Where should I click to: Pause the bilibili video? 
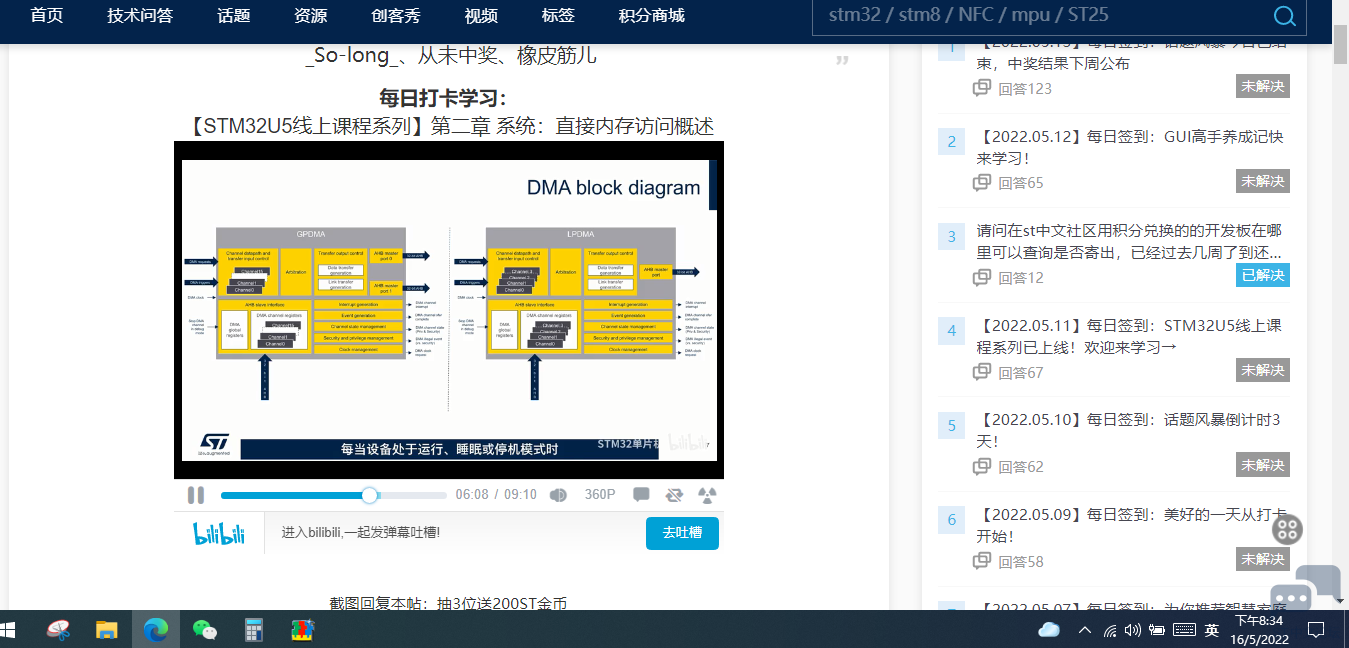point(196,495)
